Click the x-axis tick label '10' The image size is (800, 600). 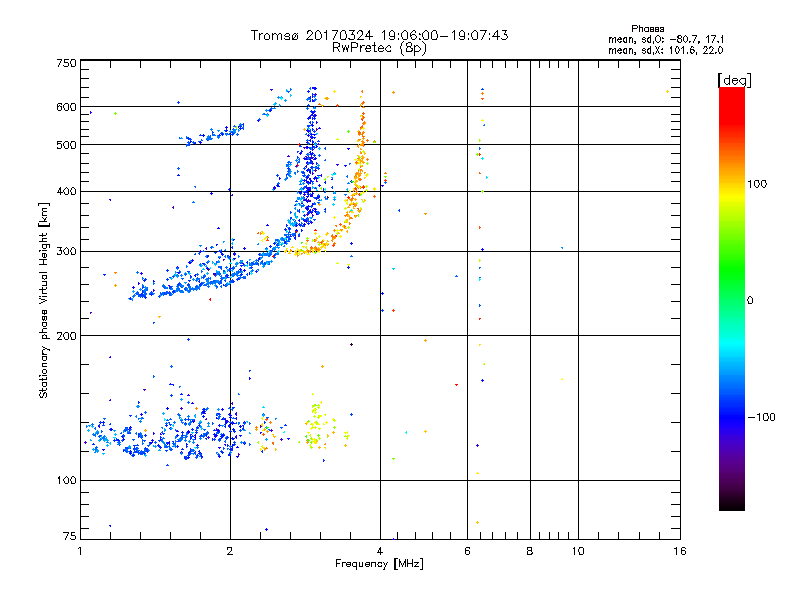pyautogui.click(x=578, y=551)
